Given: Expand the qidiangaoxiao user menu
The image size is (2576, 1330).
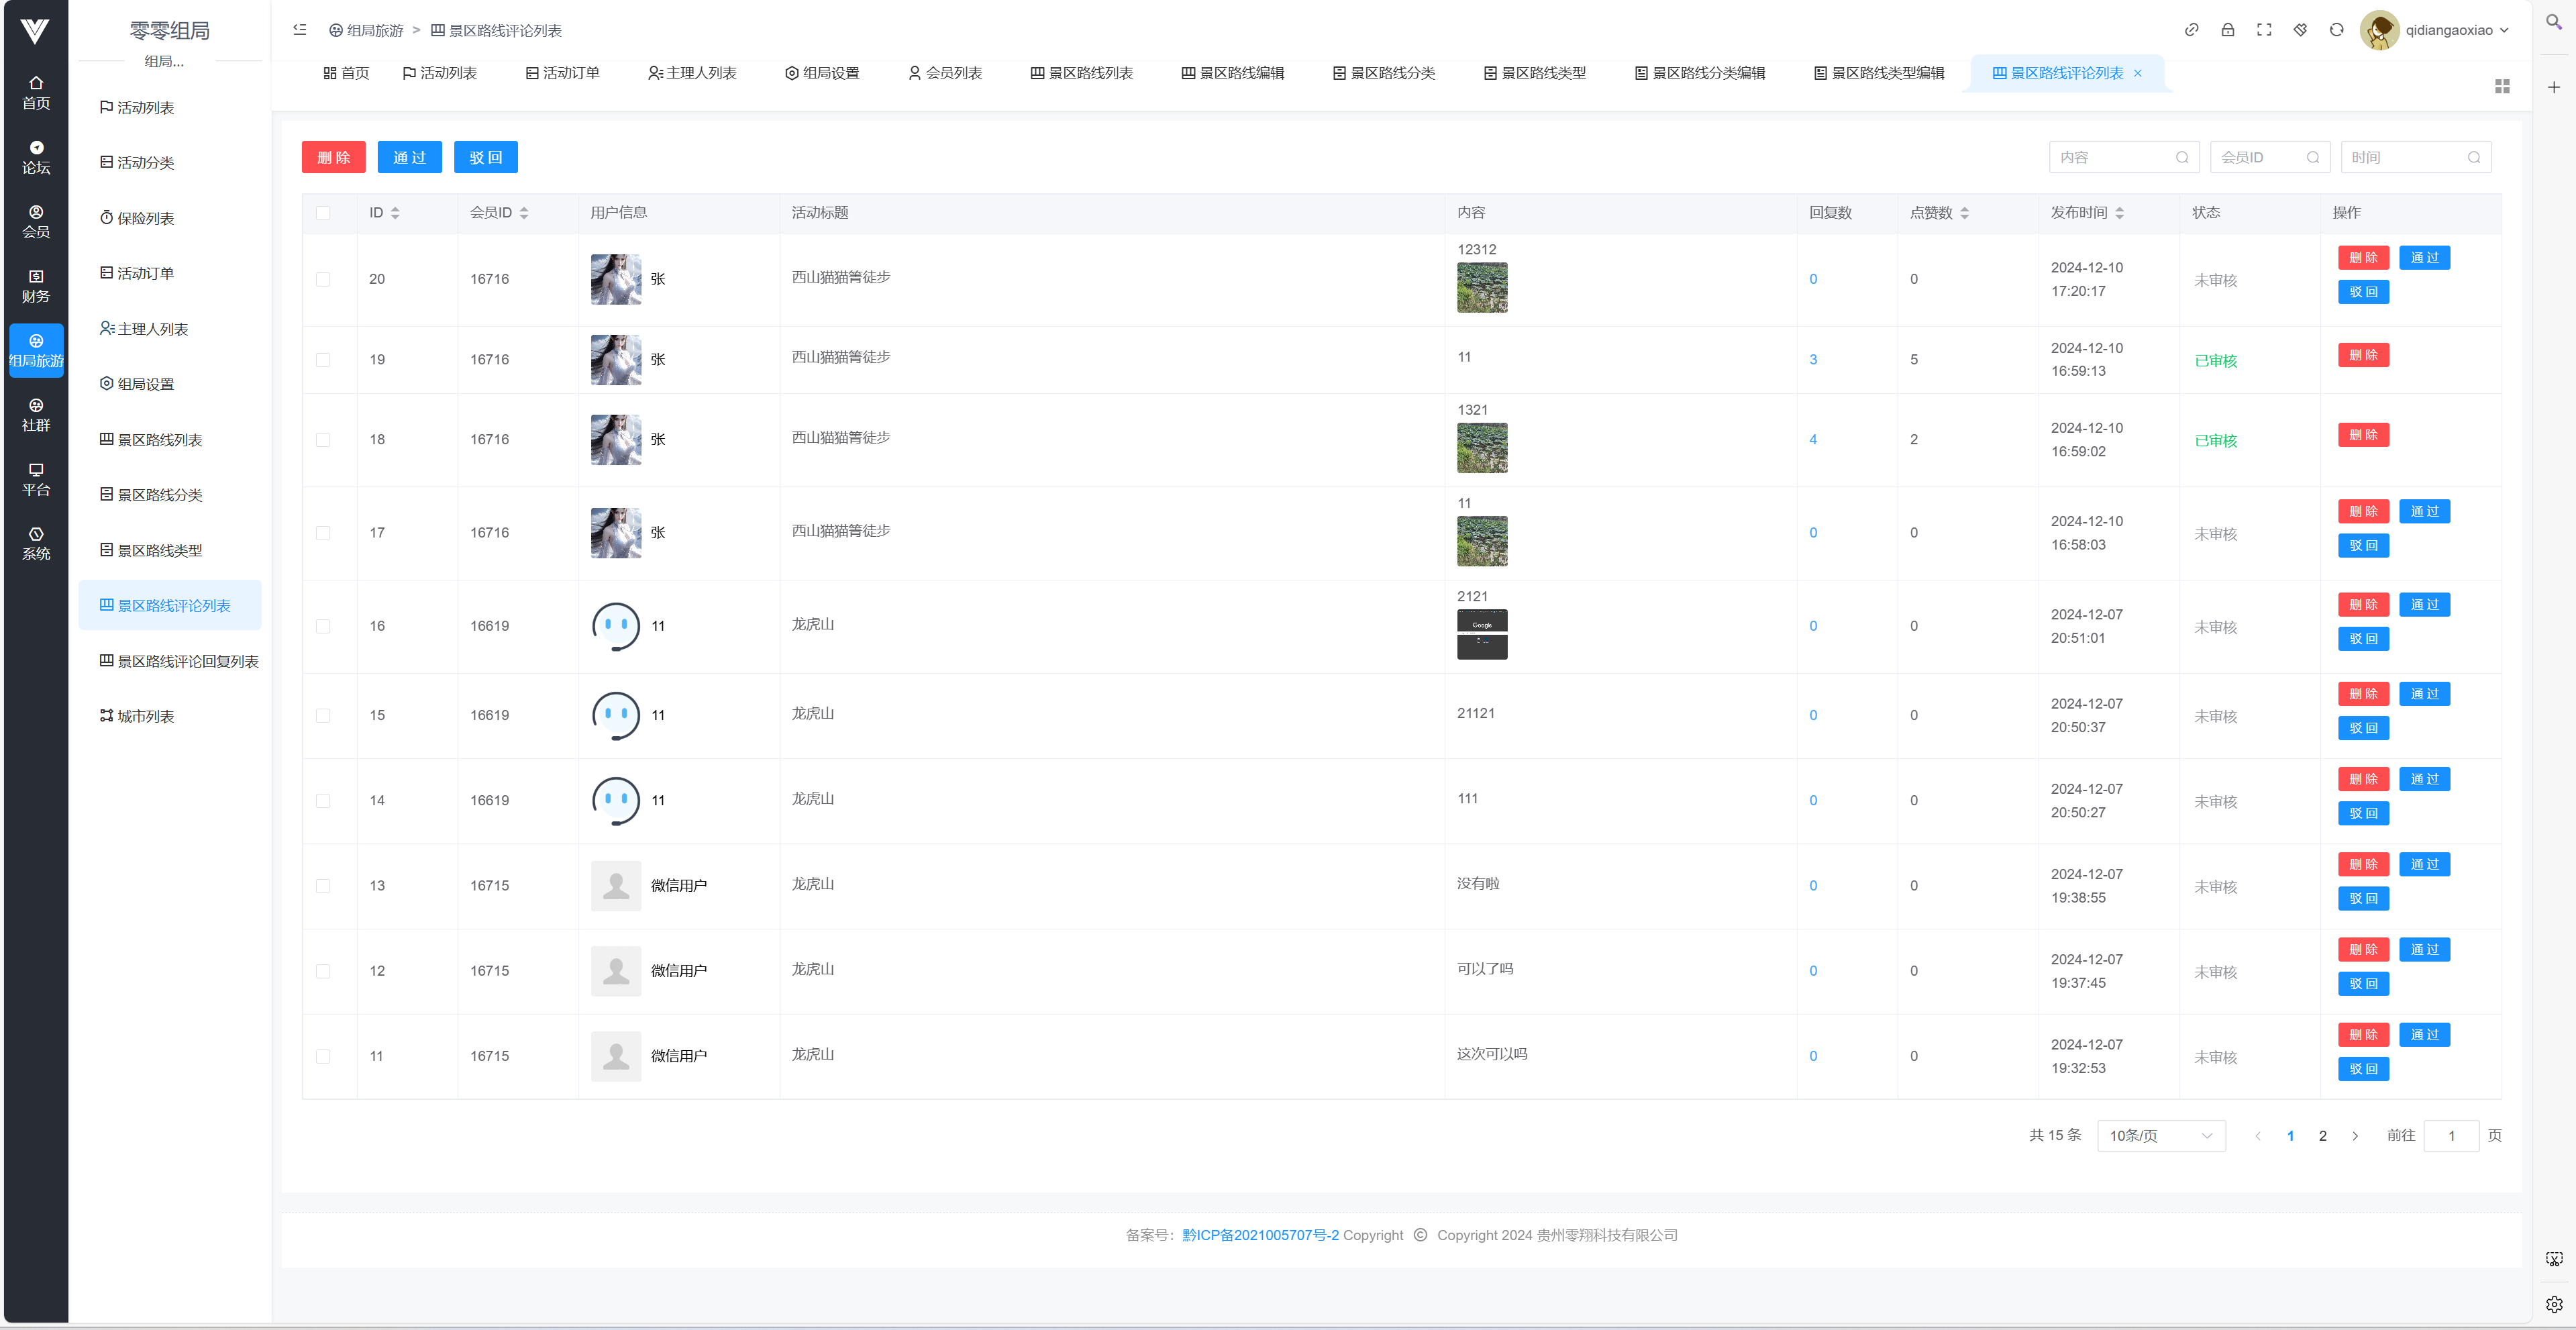Looking at the screenshot, I should click(x=2448, y=30).
